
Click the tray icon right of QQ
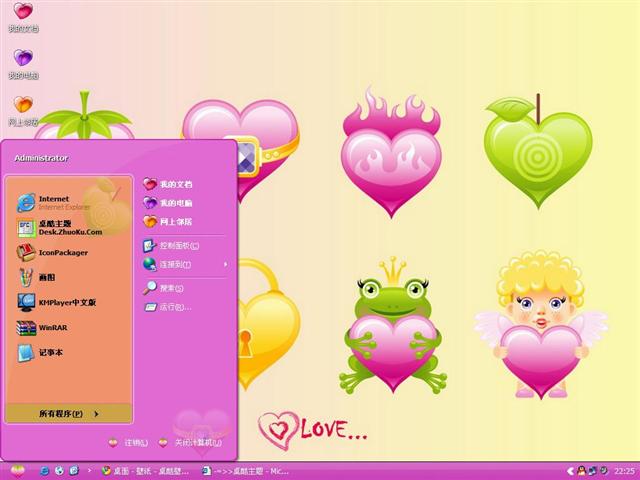(x=592, y=471)
